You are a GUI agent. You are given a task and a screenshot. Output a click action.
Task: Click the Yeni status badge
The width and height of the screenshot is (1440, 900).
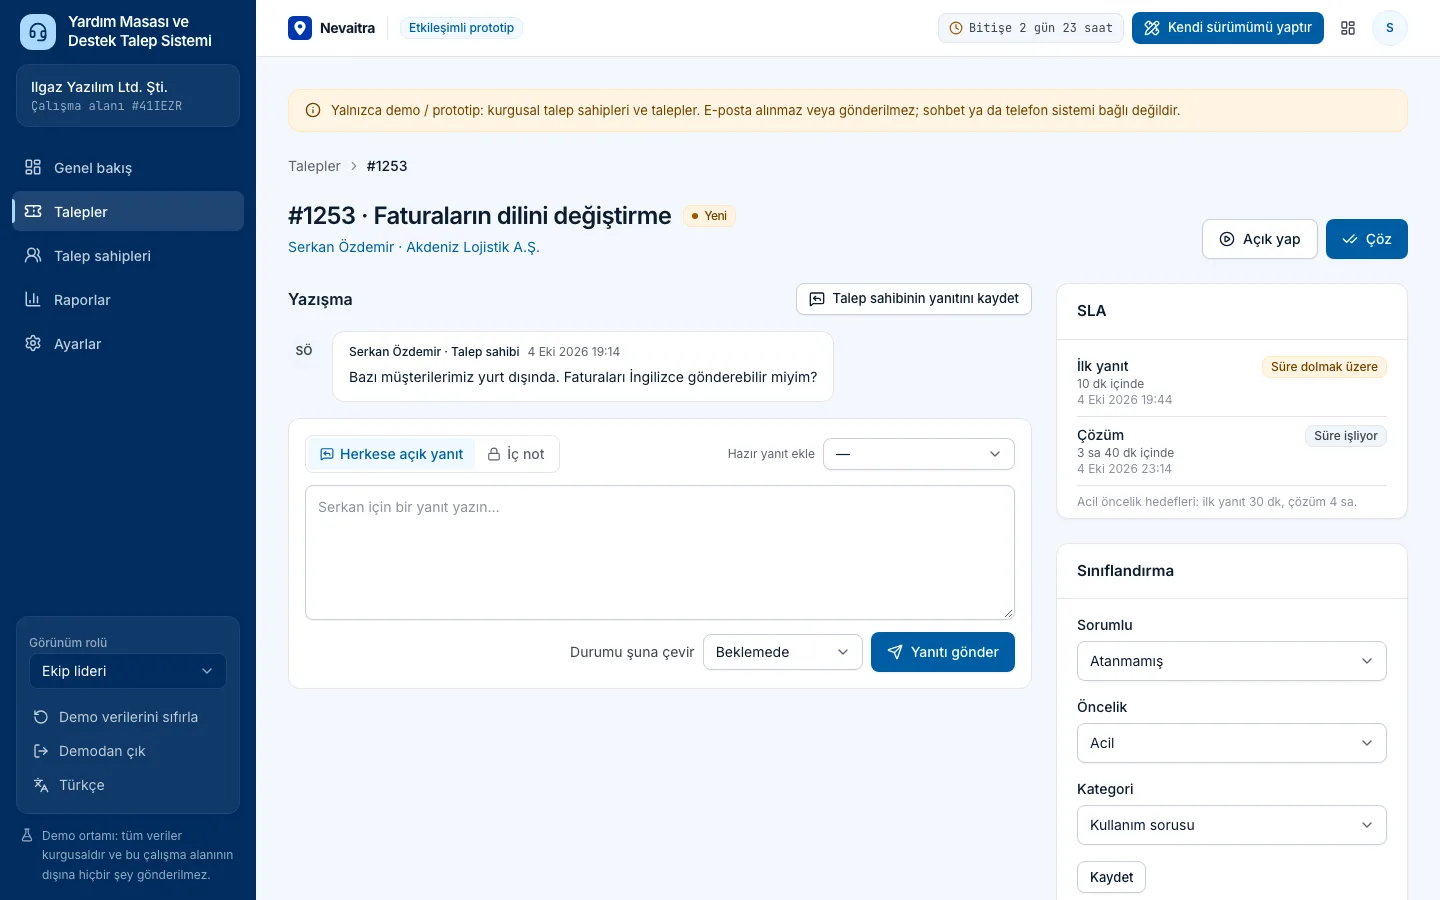click(709, 216)
